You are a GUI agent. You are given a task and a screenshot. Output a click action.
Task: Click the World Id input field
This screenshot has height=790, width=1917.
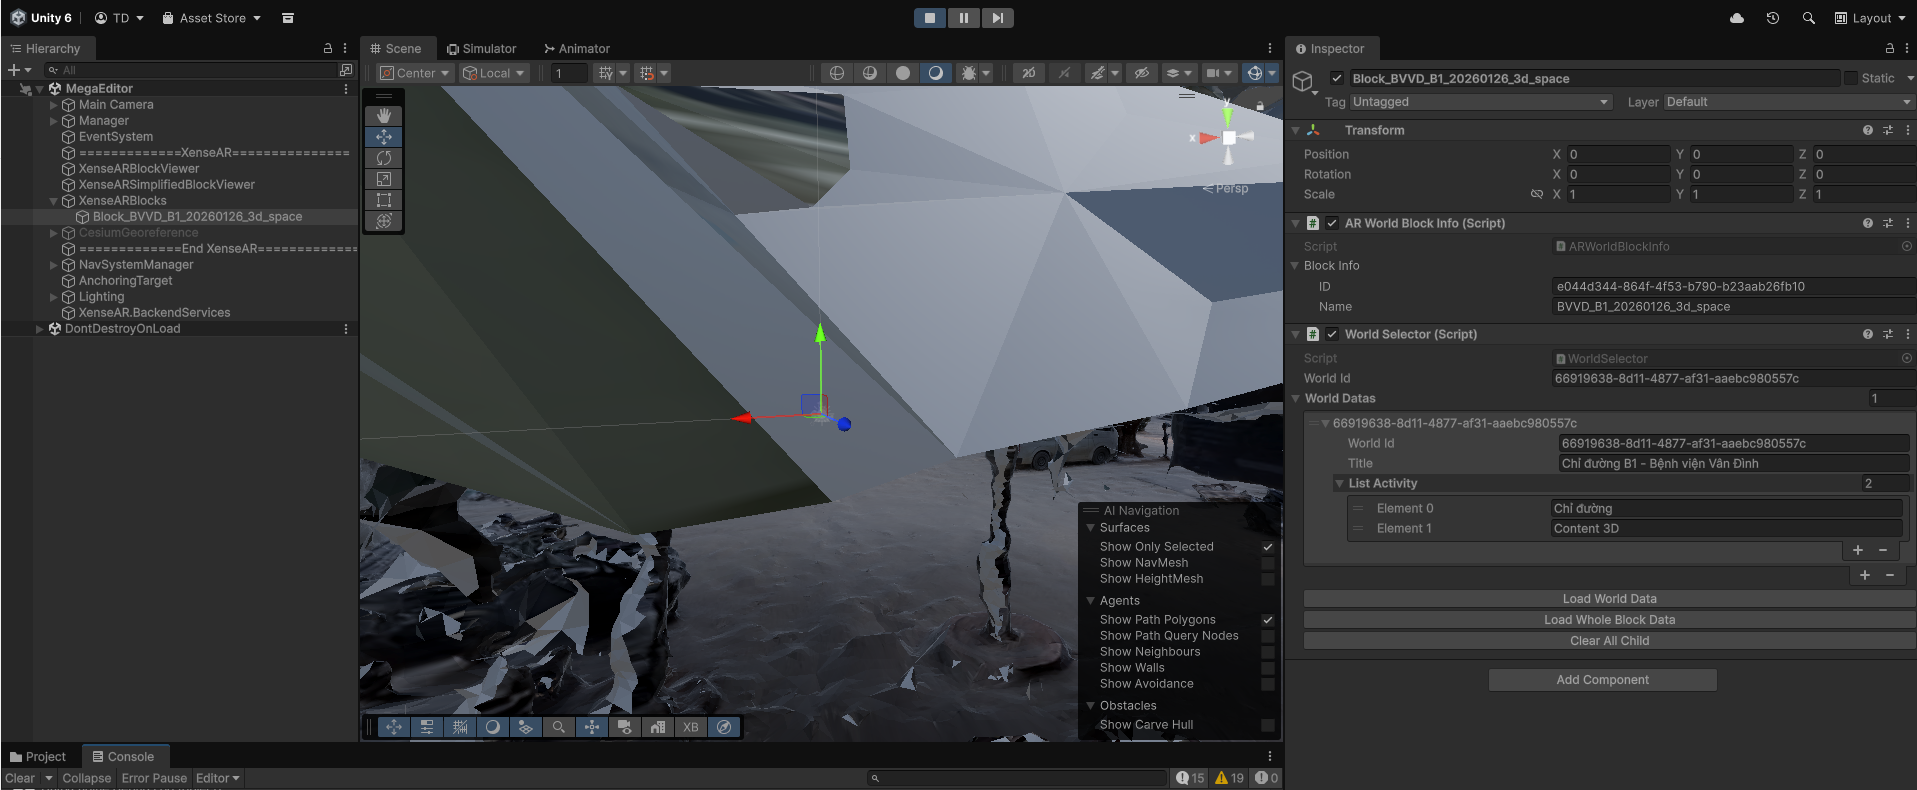(1730, 379)
